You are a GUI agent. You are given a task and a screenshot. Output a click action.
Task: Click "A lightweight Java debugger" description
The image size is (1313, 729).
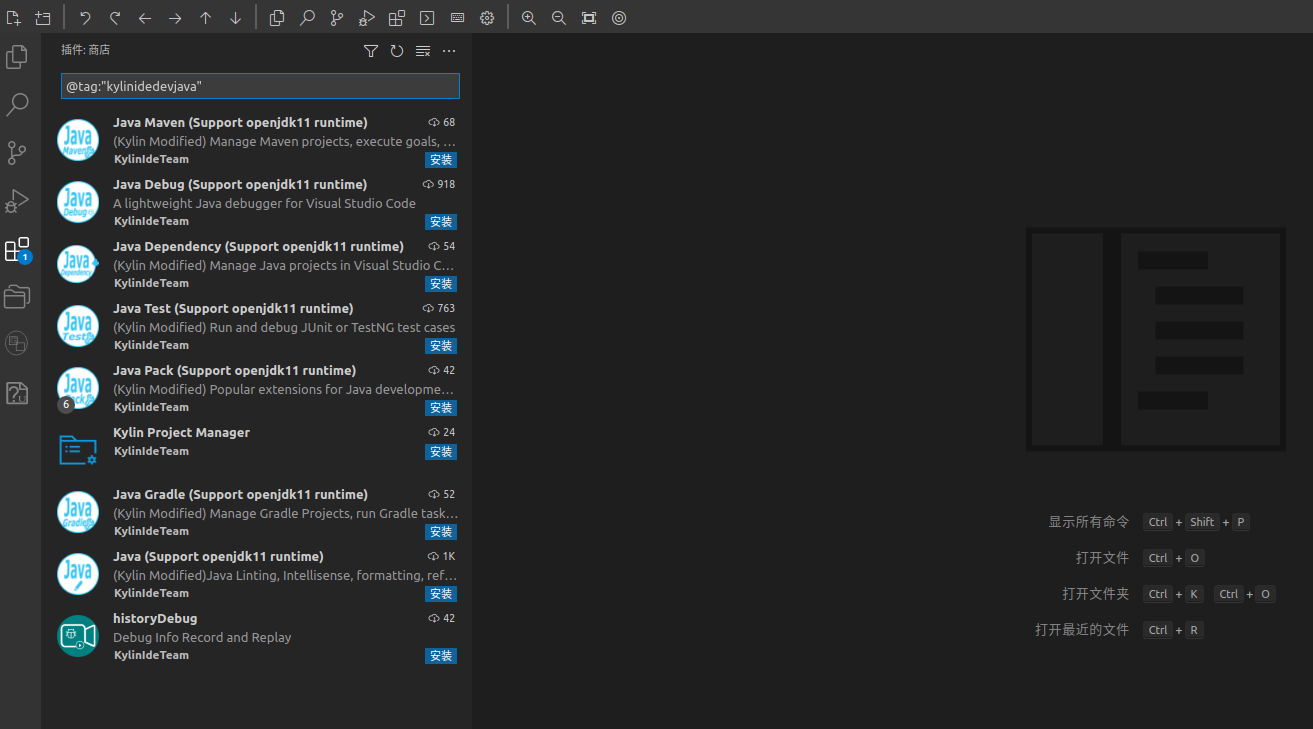click(264, 203)
